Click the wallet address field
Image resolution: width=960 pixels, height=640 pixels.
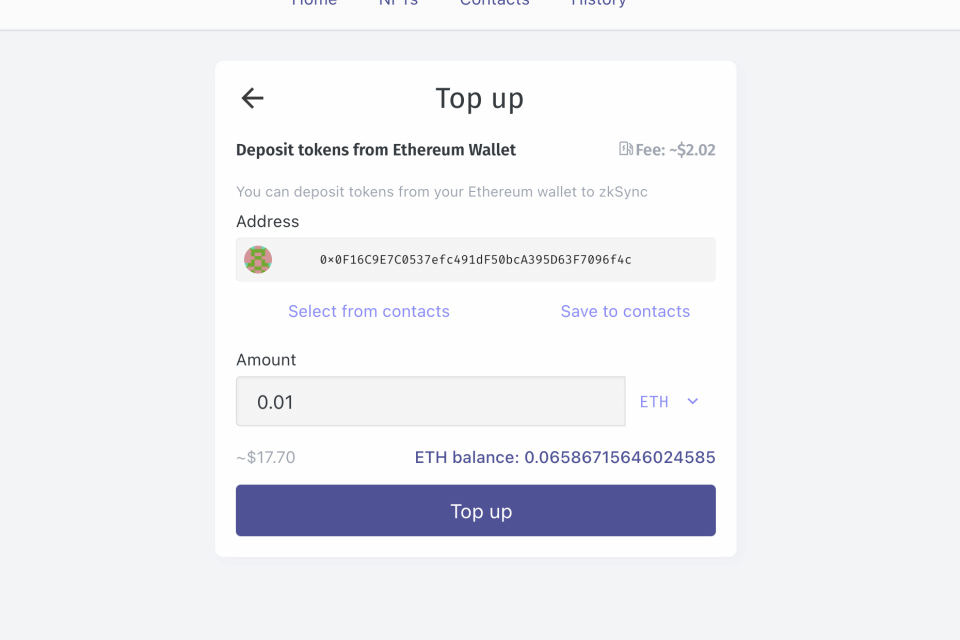coord(476,260)
